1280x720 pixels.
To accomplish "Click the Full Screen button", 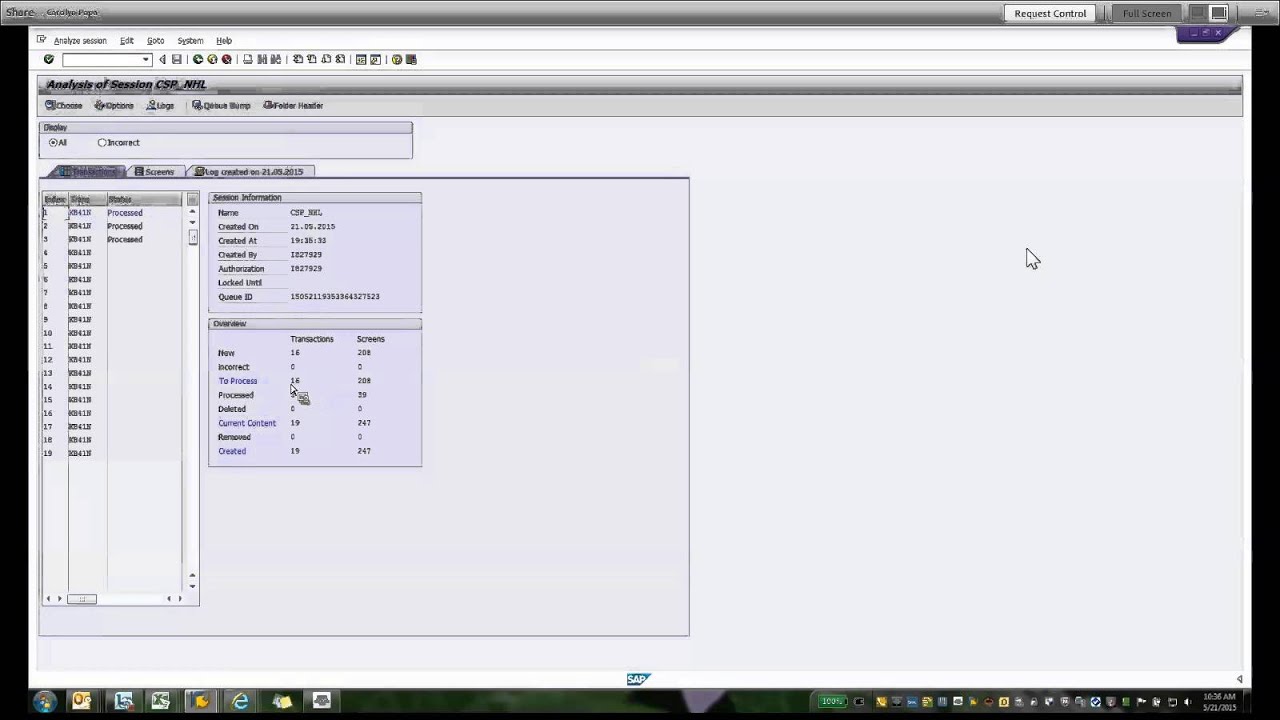I will pos(1147,13).
